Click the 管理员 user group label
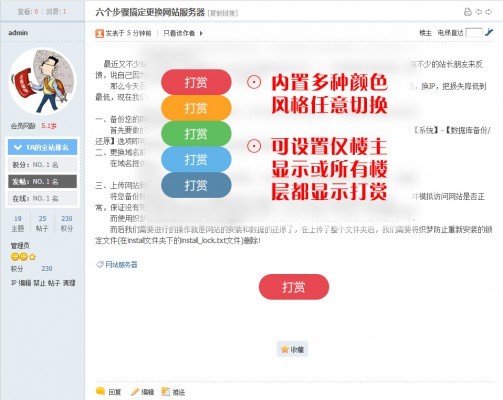Viewport: 503px width, 400px height. click(x=20, y=246)
